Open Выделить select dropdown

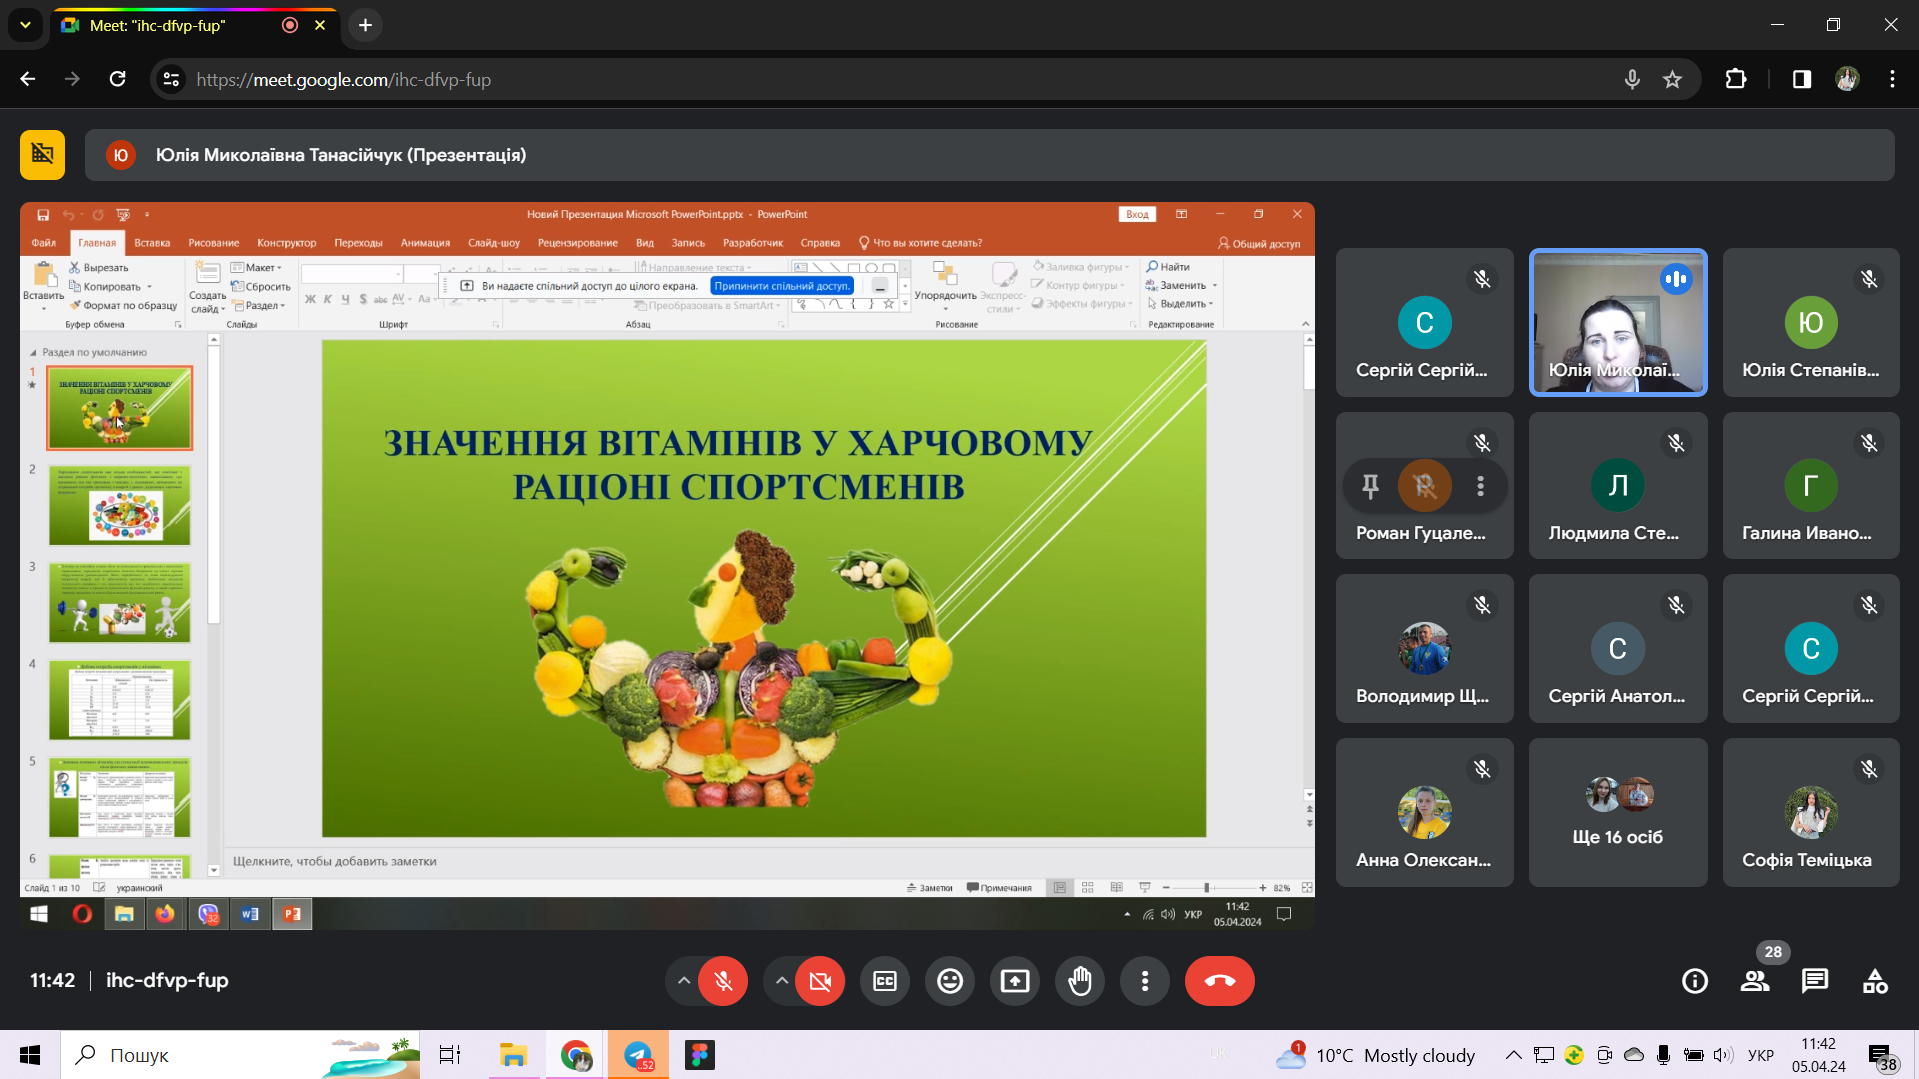coord(1180,304)
